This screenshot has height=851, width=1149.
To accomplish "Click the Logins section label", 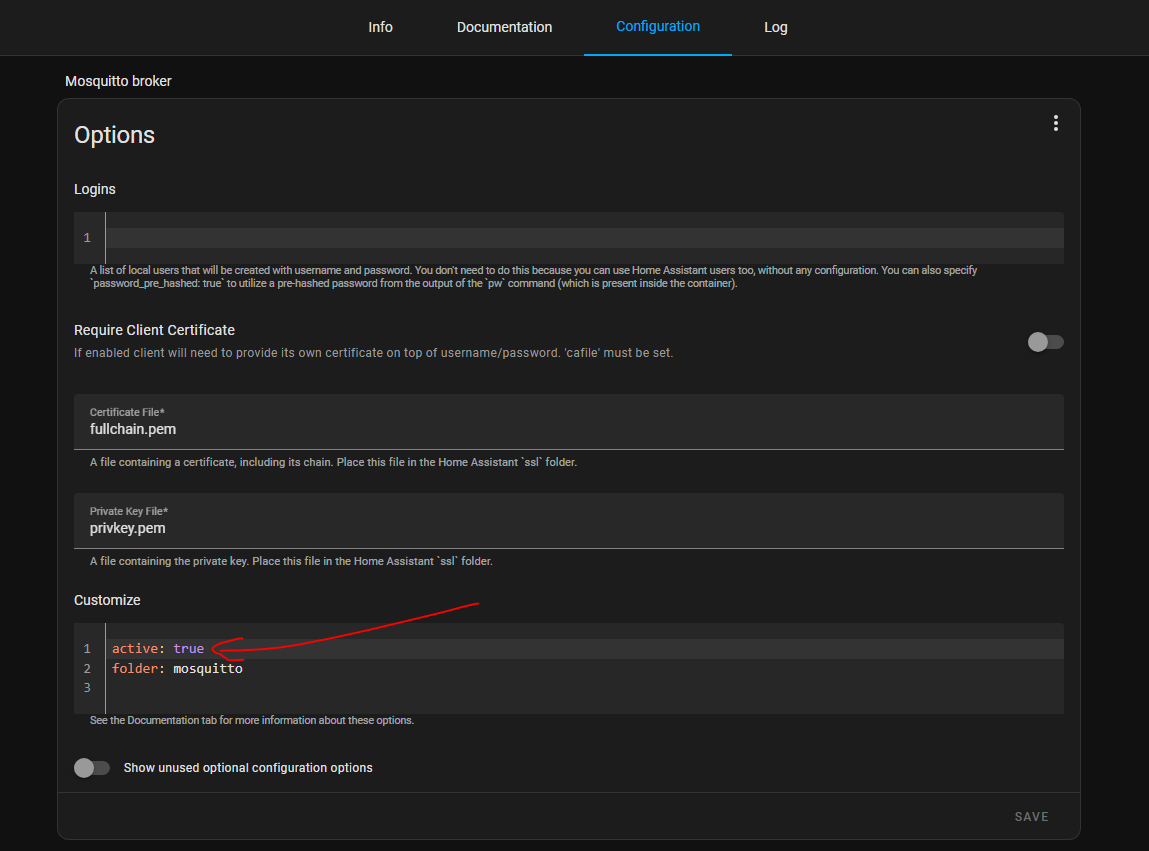I will 95,189.
